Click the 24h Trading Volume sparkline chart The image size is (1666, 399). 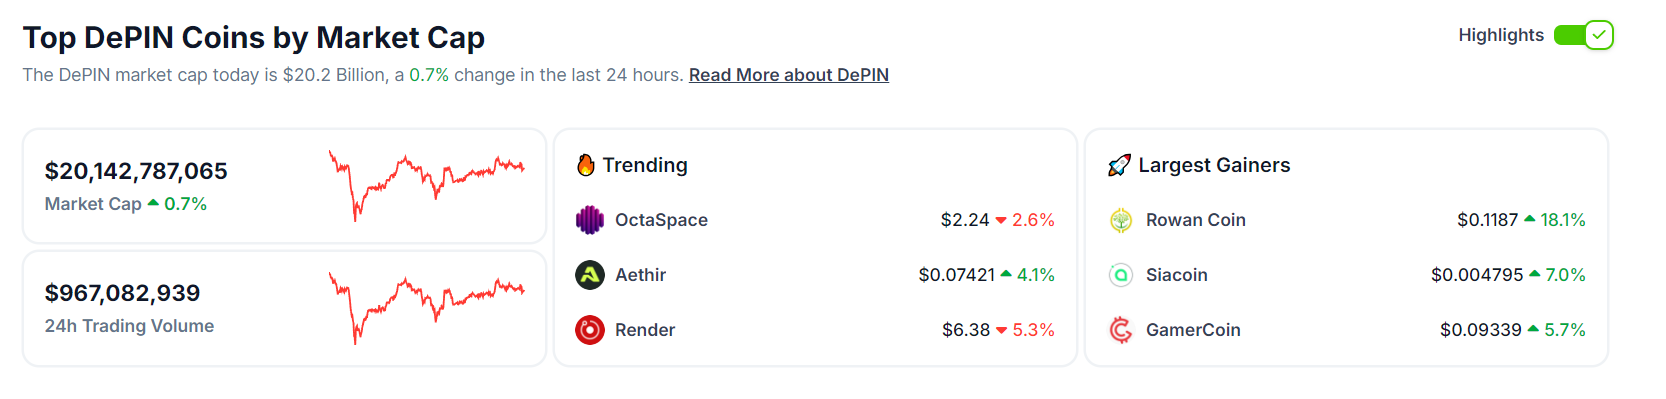click(427, 308)
